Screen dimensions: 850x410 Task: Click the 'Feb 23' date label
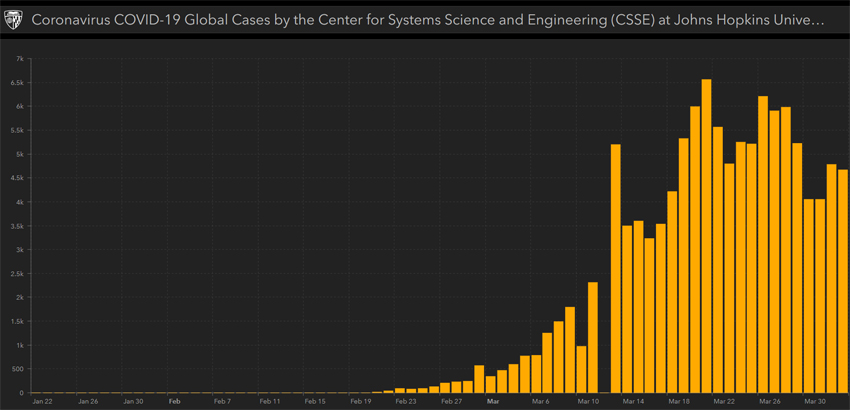405,401
